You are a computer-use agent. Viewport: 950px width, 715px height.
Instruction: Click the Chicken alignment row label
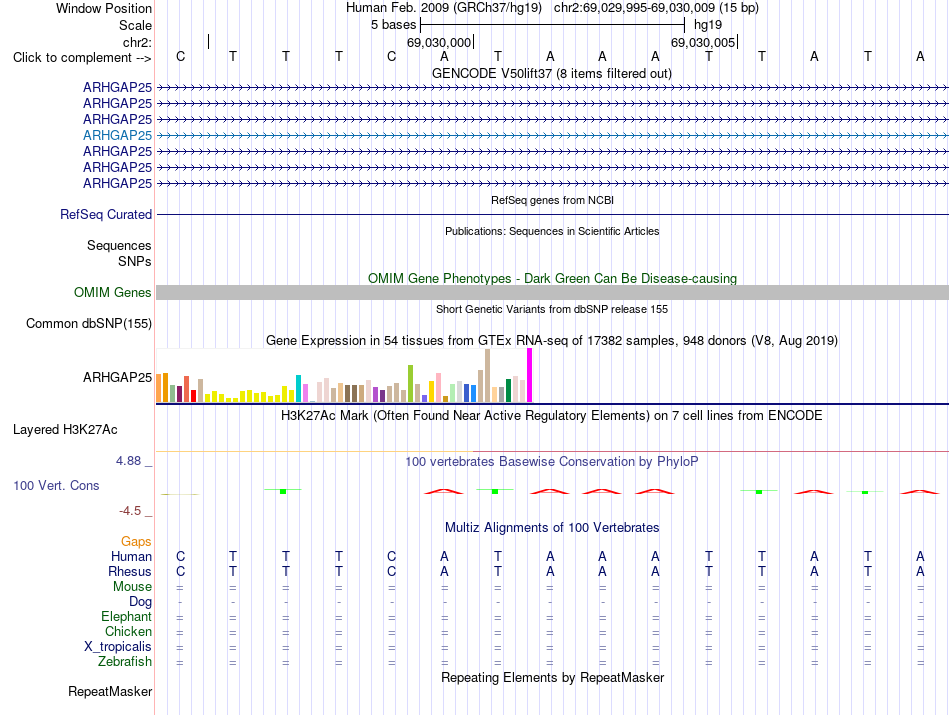(128, 631)
